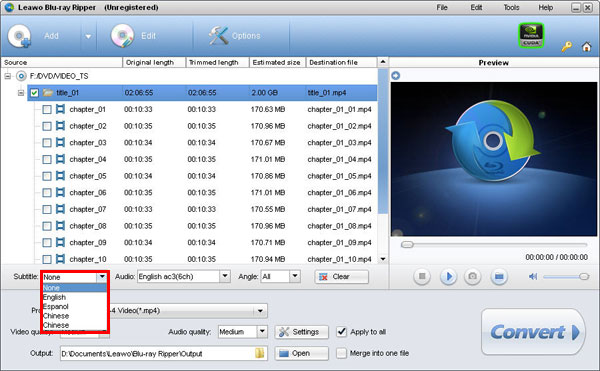The width and height of the screenshot is (600, 371).
Task: Open the Help menu
Action: click(x=545, y=7)
